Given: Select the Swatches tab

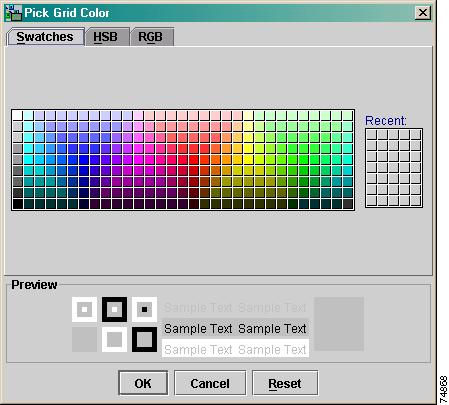Looking at the screenshot, I should pyautogui.click(x=45, y=37).
